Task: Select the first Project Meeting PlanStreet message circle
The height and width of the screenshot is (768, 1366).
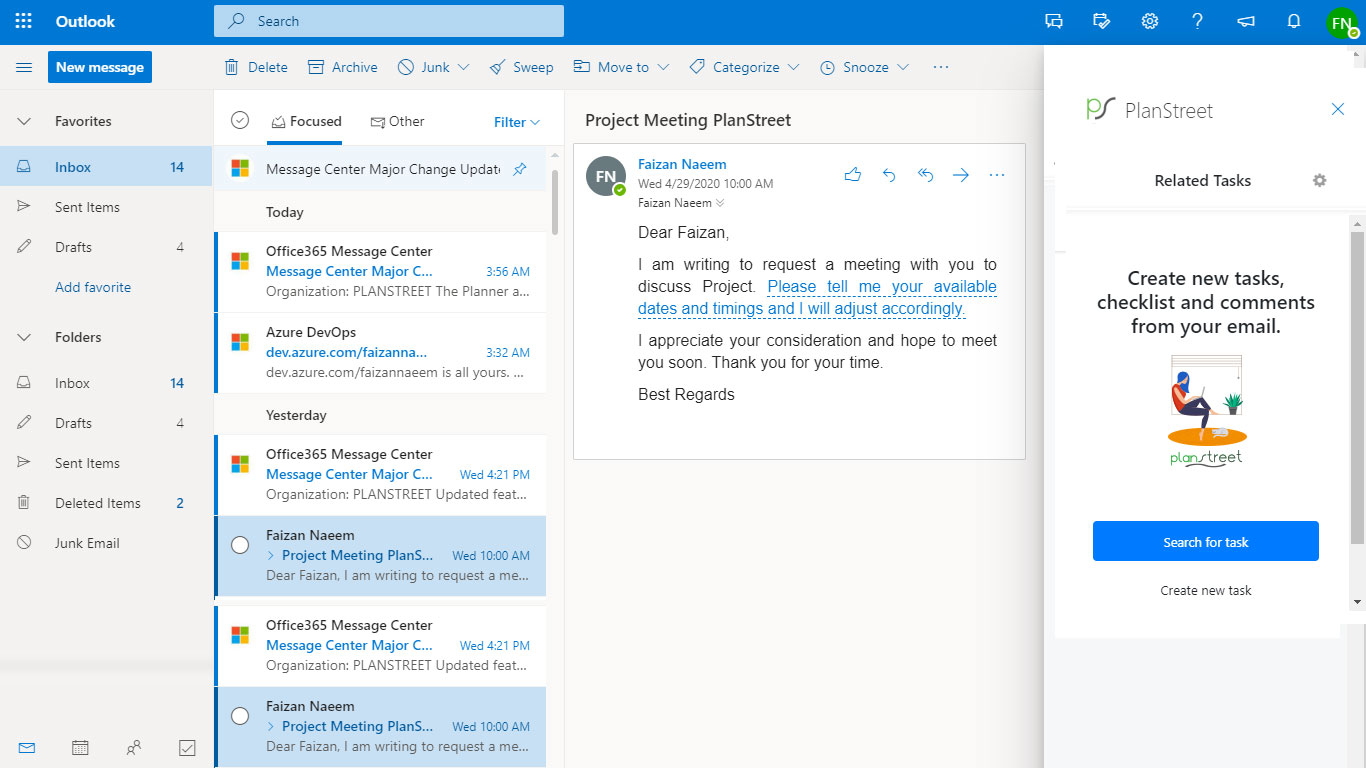Action: (x=240, y=545)
